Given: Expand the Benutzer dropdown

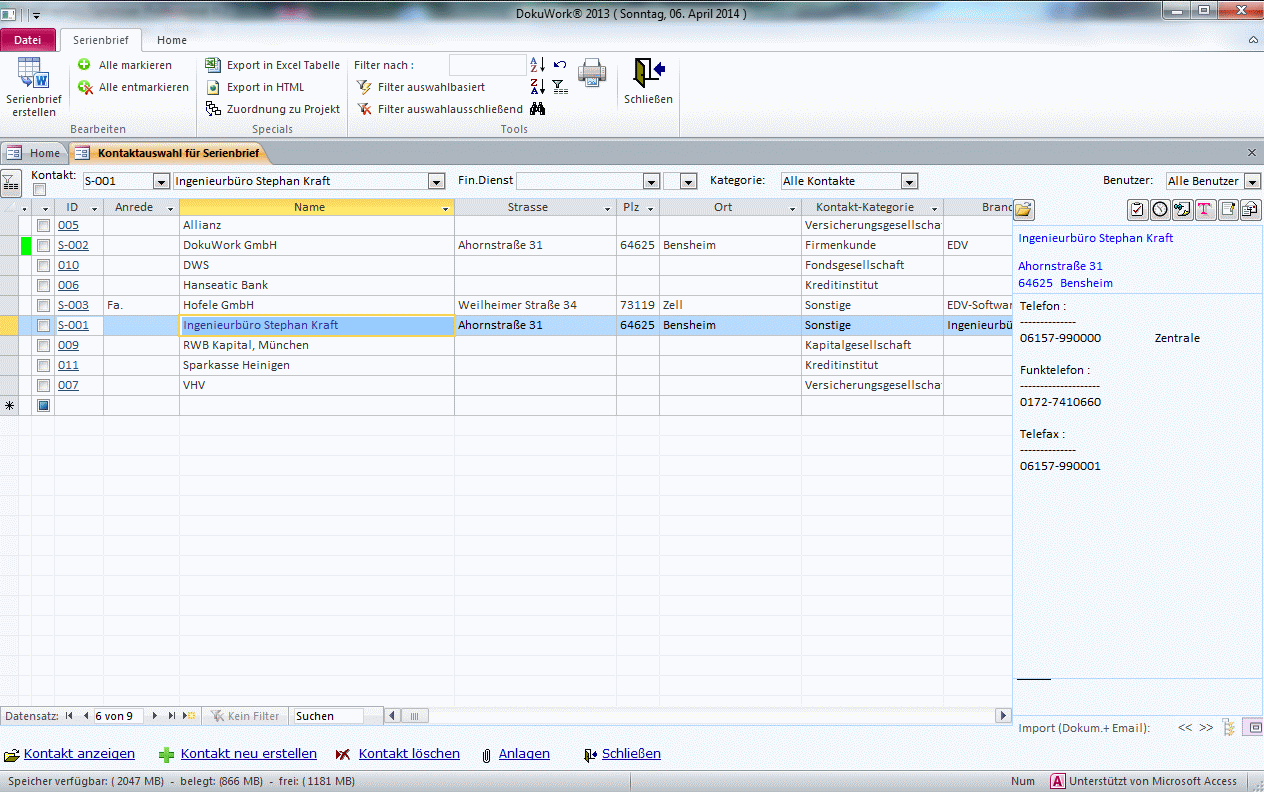Looking at the screenshot, I should coord(1252,182).
